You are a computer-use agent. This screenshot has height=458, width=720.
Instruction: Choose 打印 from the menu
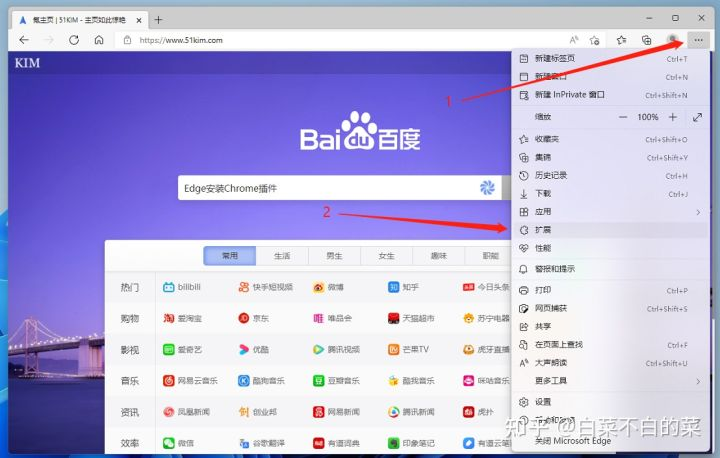click(x=610, y=290)
